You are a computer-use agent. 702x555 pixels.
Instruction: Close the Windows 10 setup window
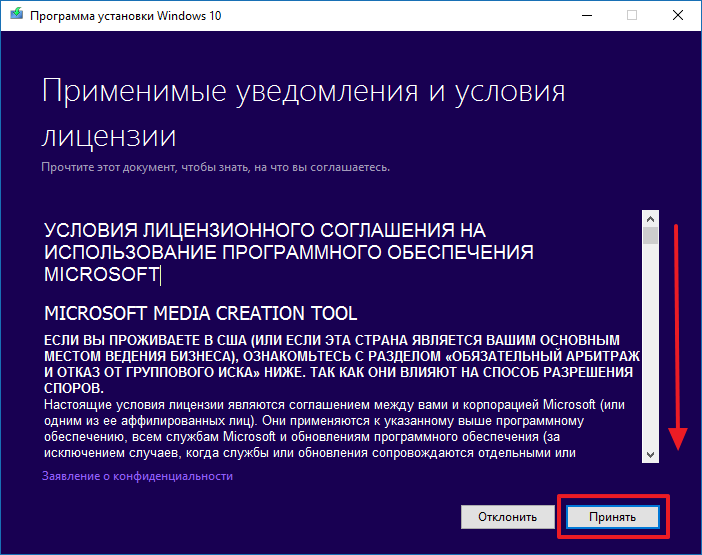tap(678, 15)
